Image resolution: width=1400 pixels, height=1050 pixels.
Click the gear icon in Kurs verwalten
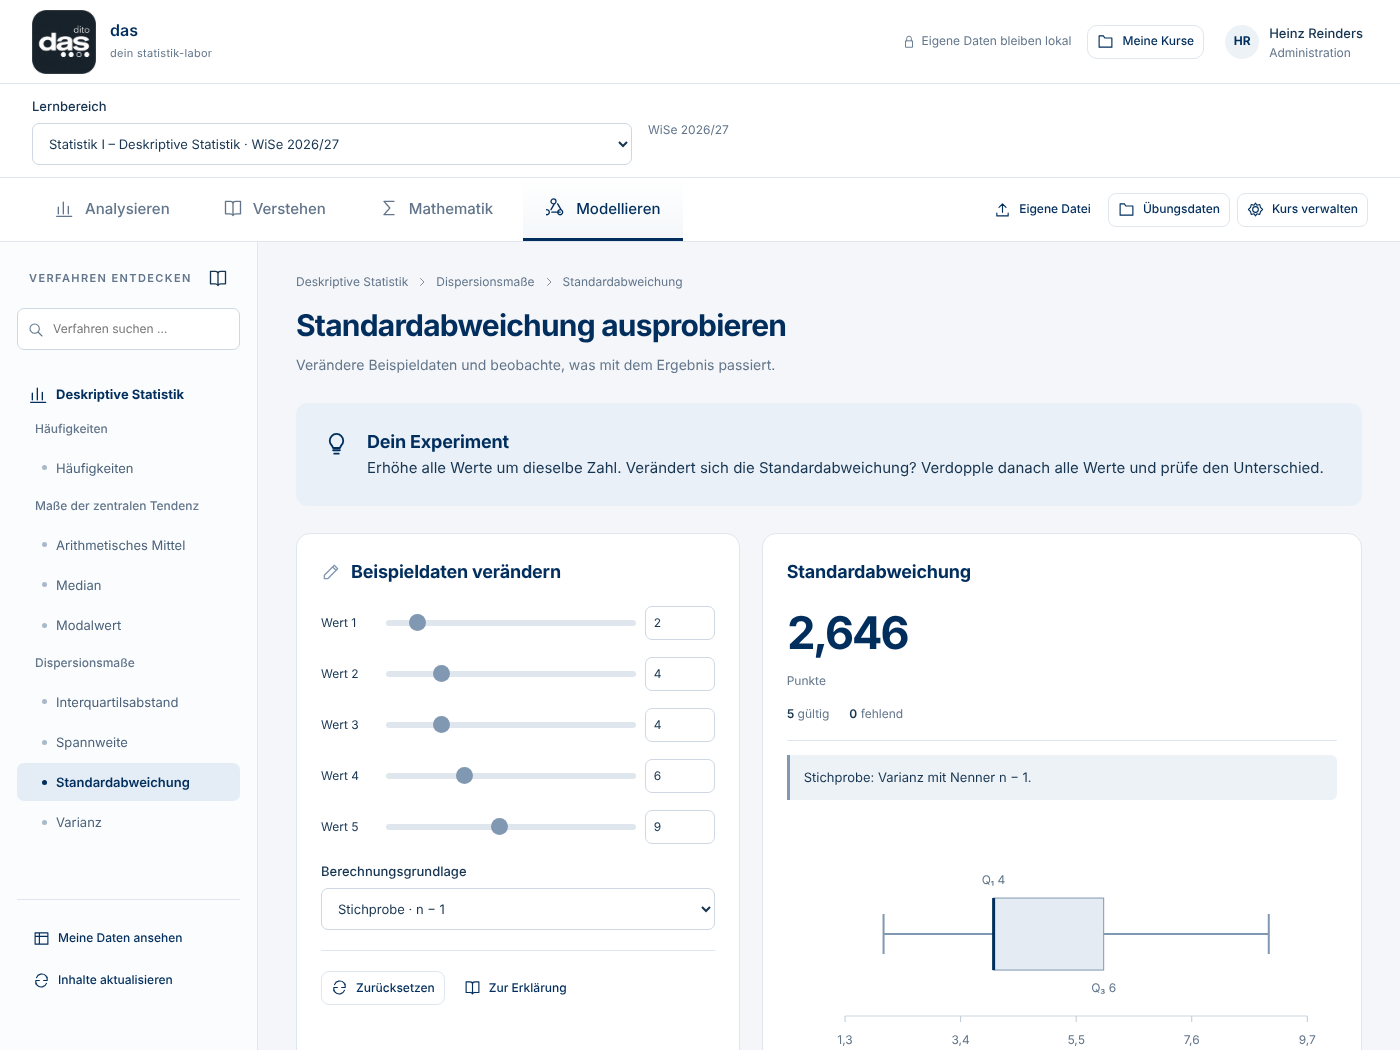coord(1256,210)
